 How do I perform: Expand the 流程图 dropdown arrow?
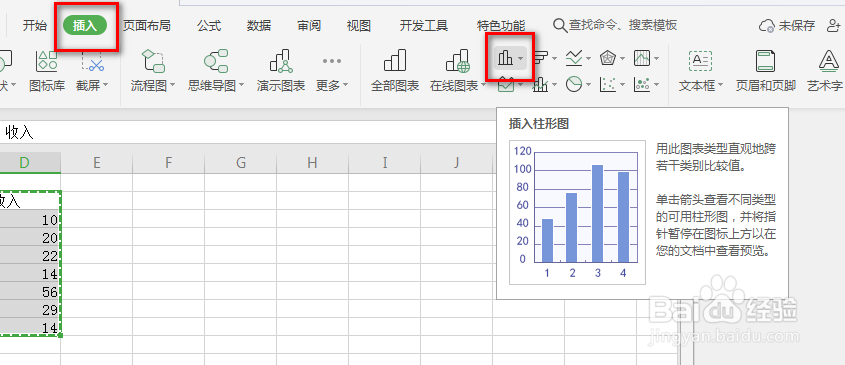[x=173, y=85]
